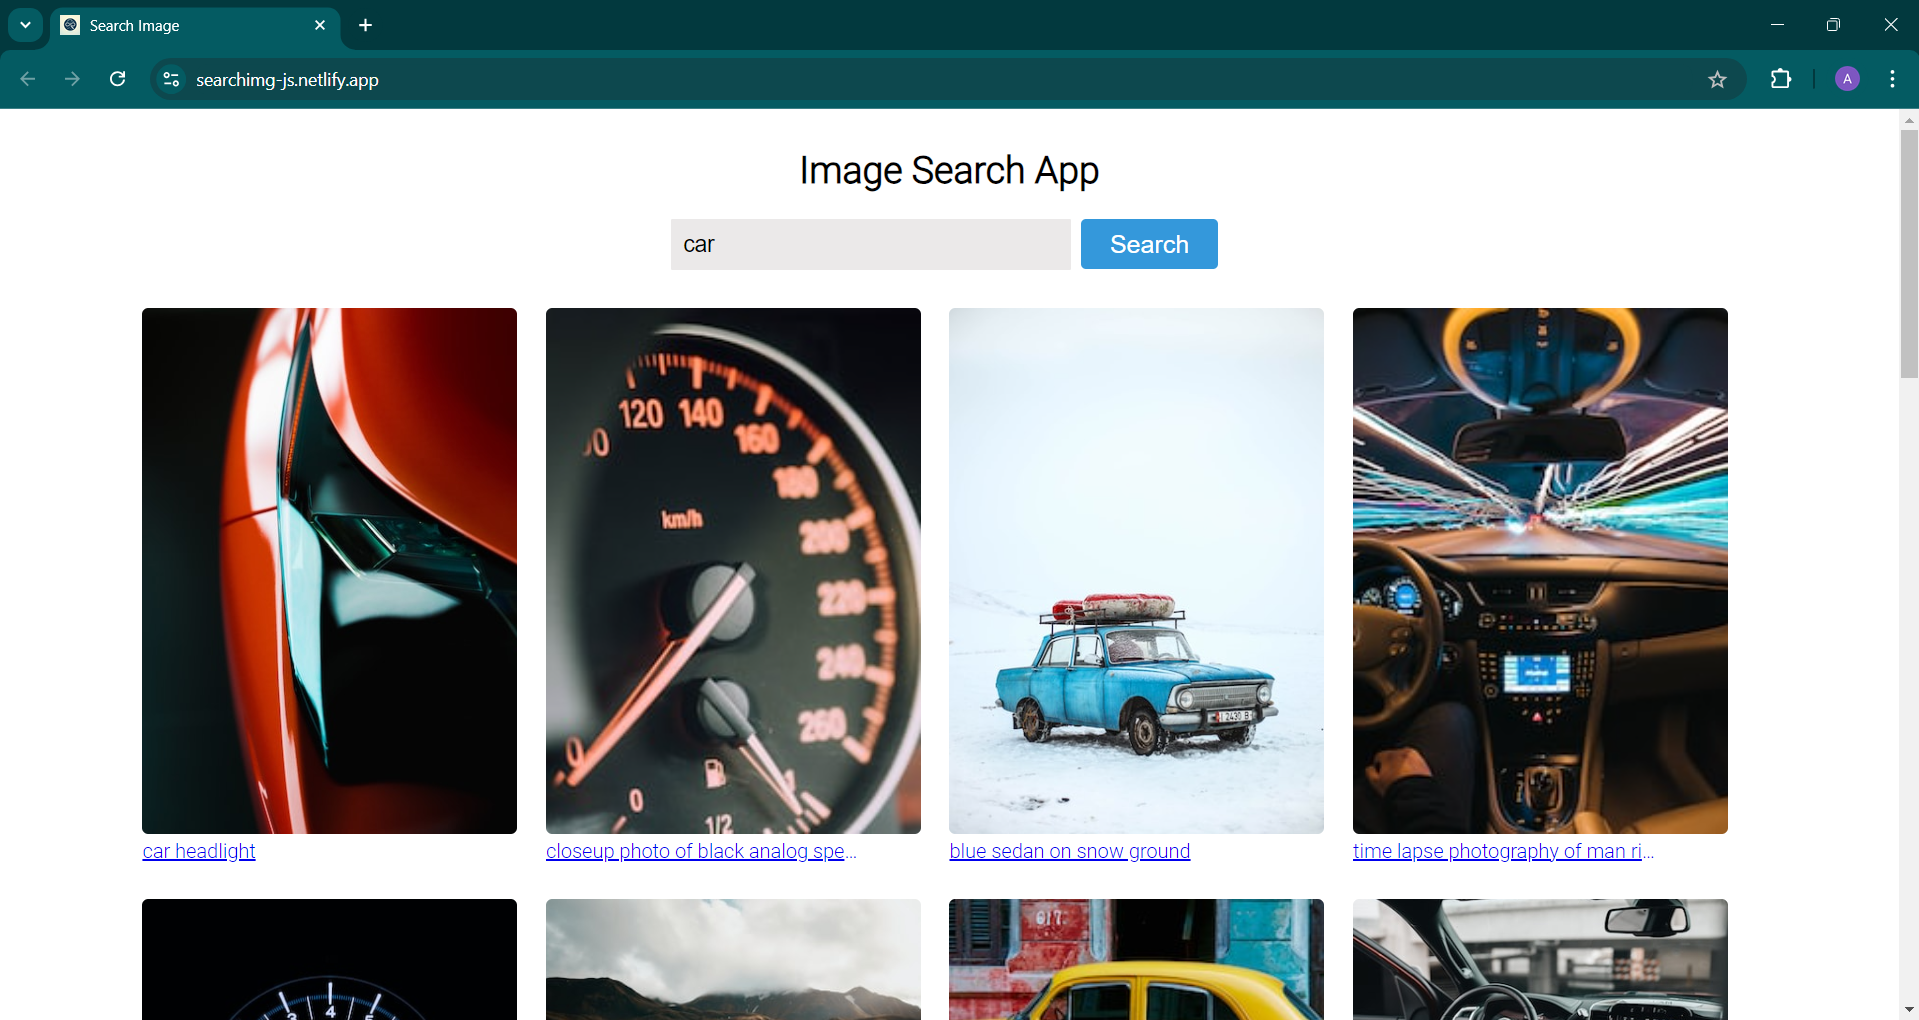
Task: Click the blue sedan in snow photo
Action: point(1136,571)
